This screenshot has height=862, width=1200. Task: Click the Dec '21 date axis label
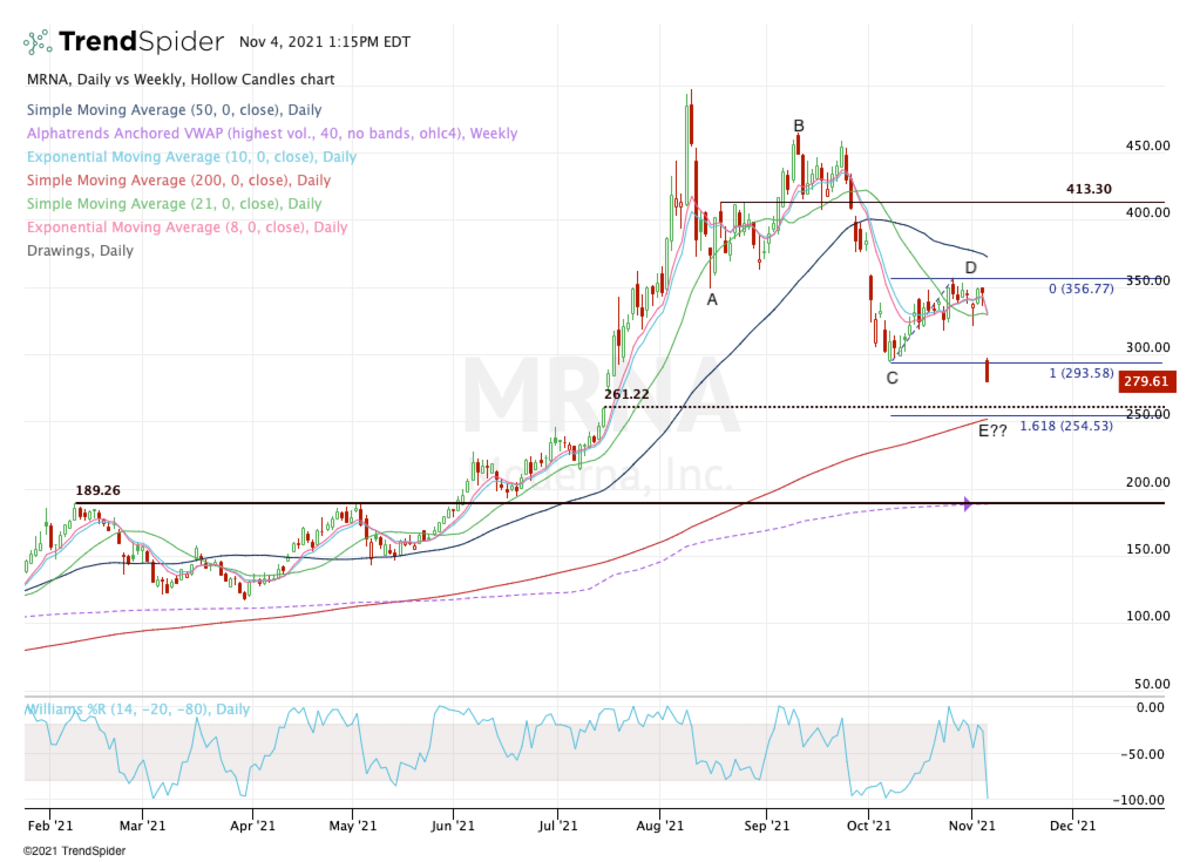(x=1071, y=826)
